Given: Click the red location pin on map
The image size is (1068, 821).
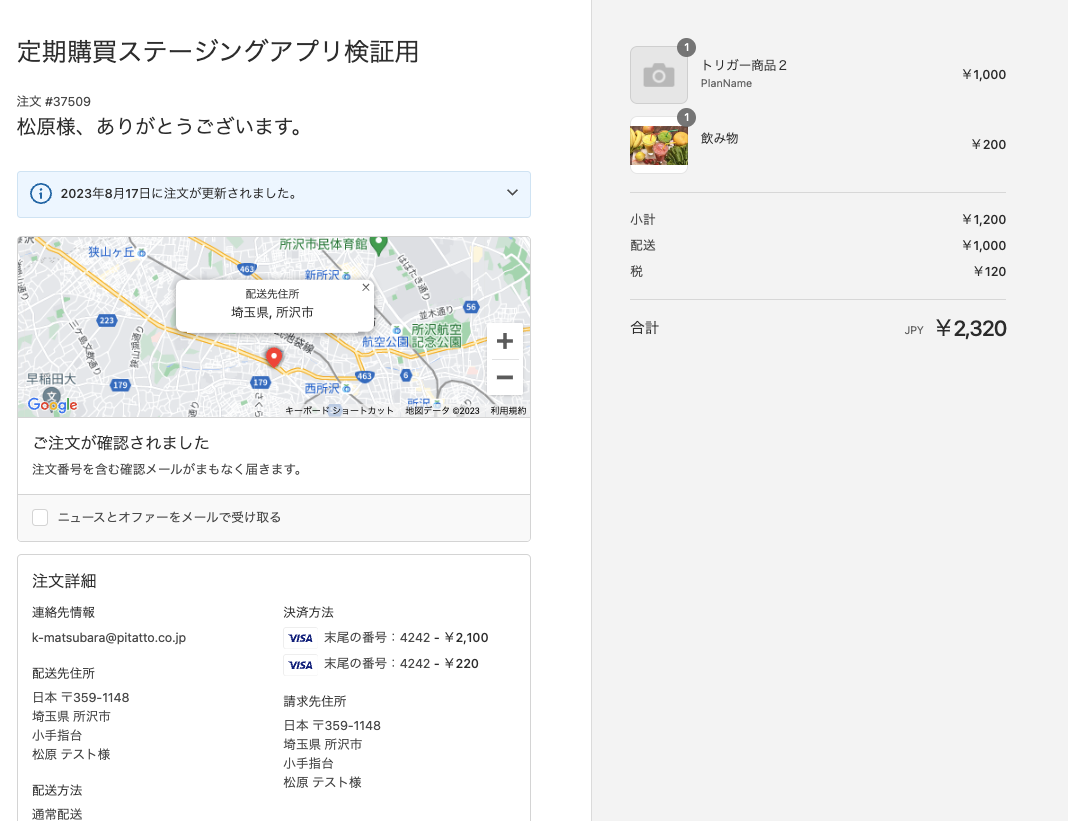Looking at the screenshot, I should coord(273,357).
